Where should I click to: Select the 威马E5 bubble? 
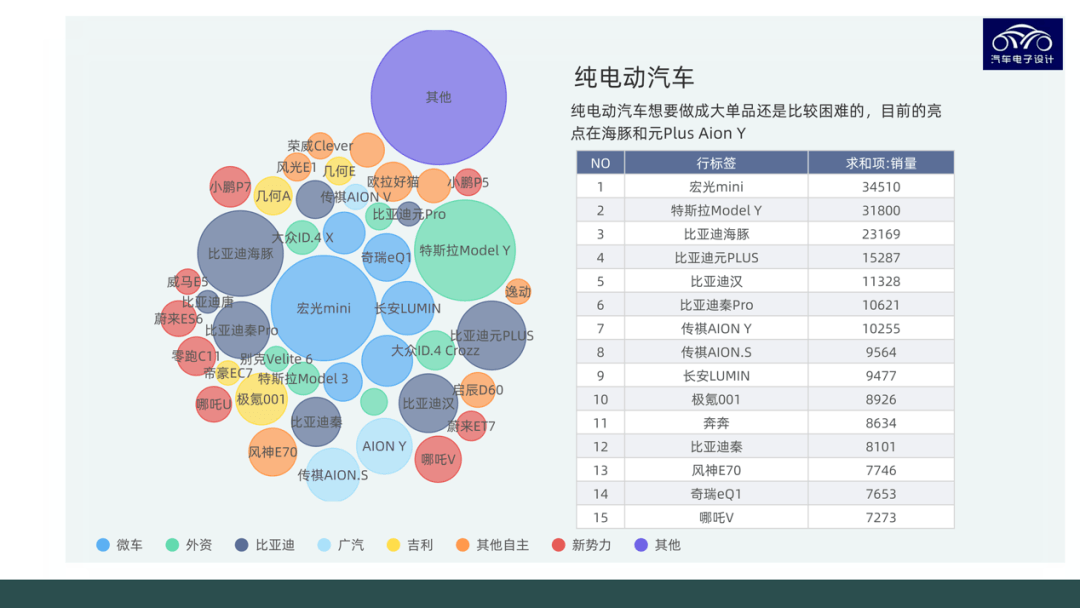point(187,282)
